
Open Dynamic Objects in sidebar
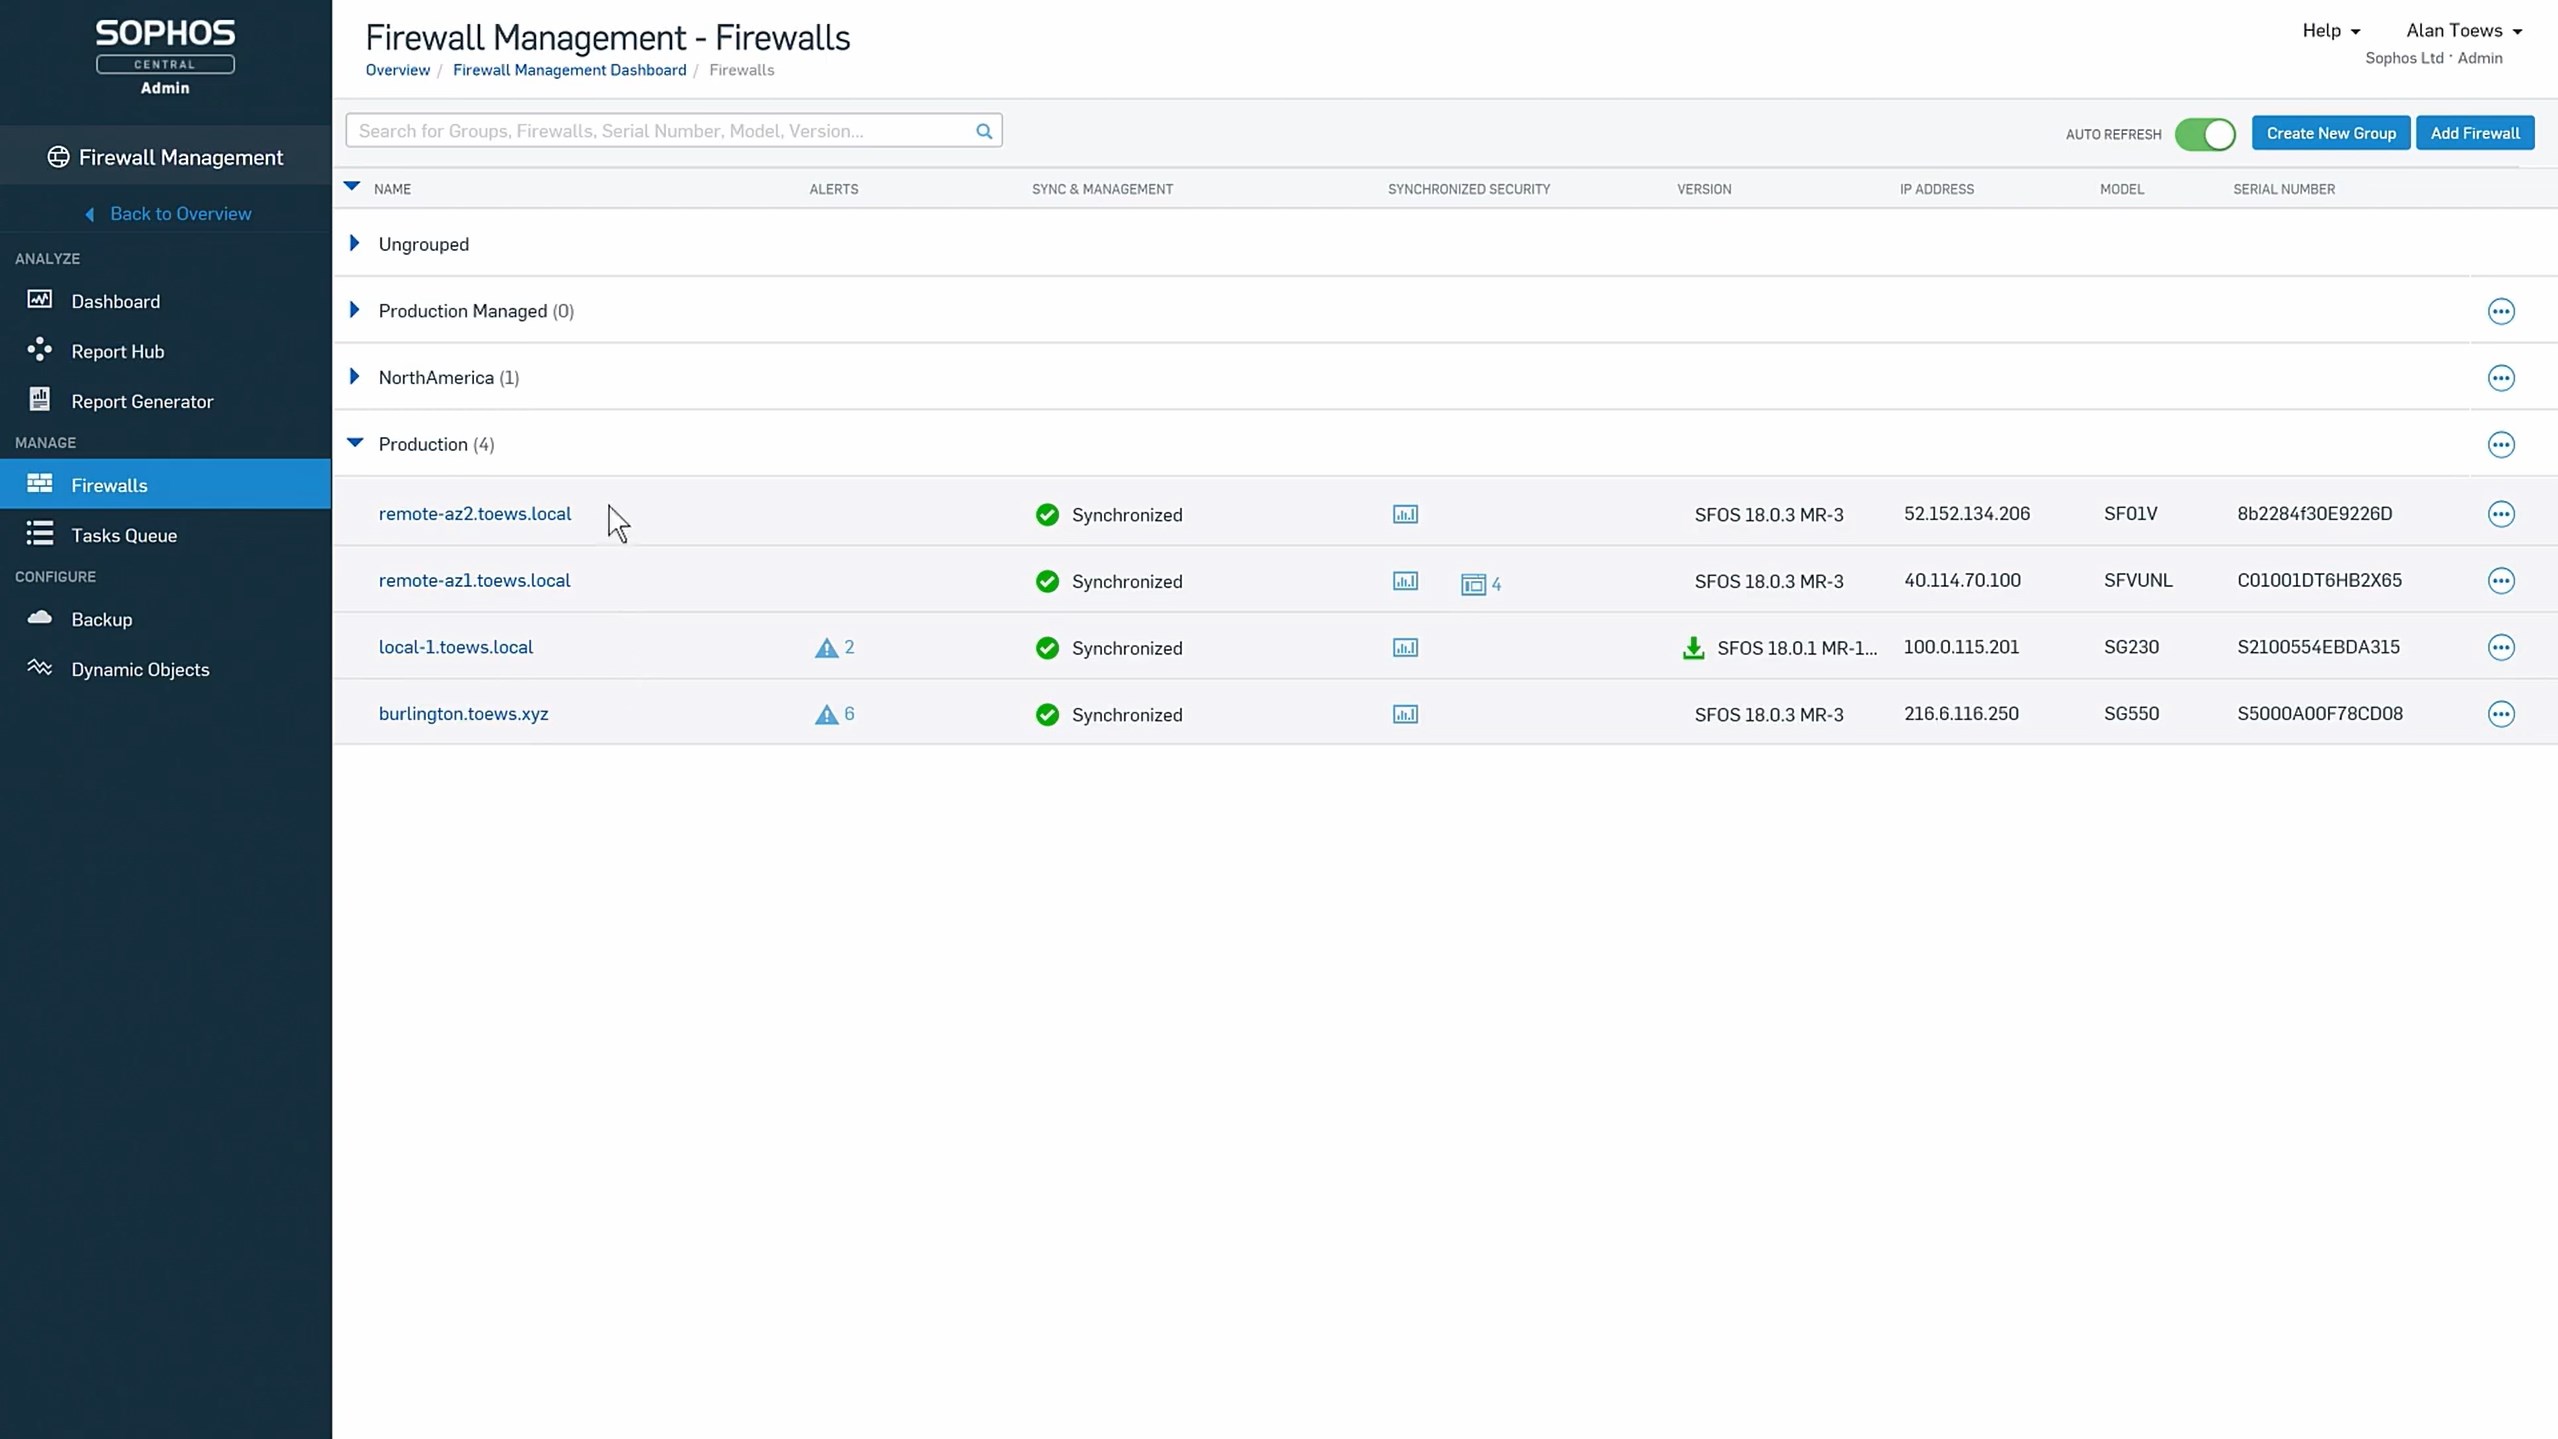140,669
